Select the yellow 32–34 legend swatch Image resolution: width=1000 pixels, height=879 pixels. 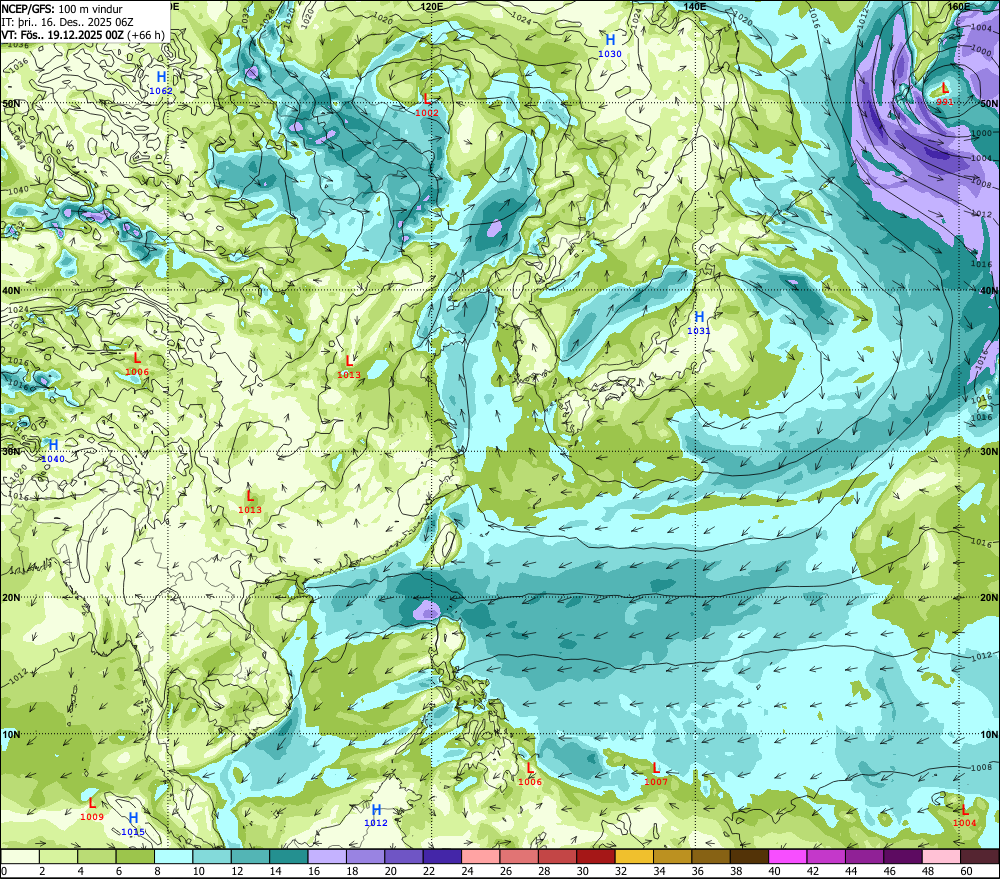tap(634, 856)
